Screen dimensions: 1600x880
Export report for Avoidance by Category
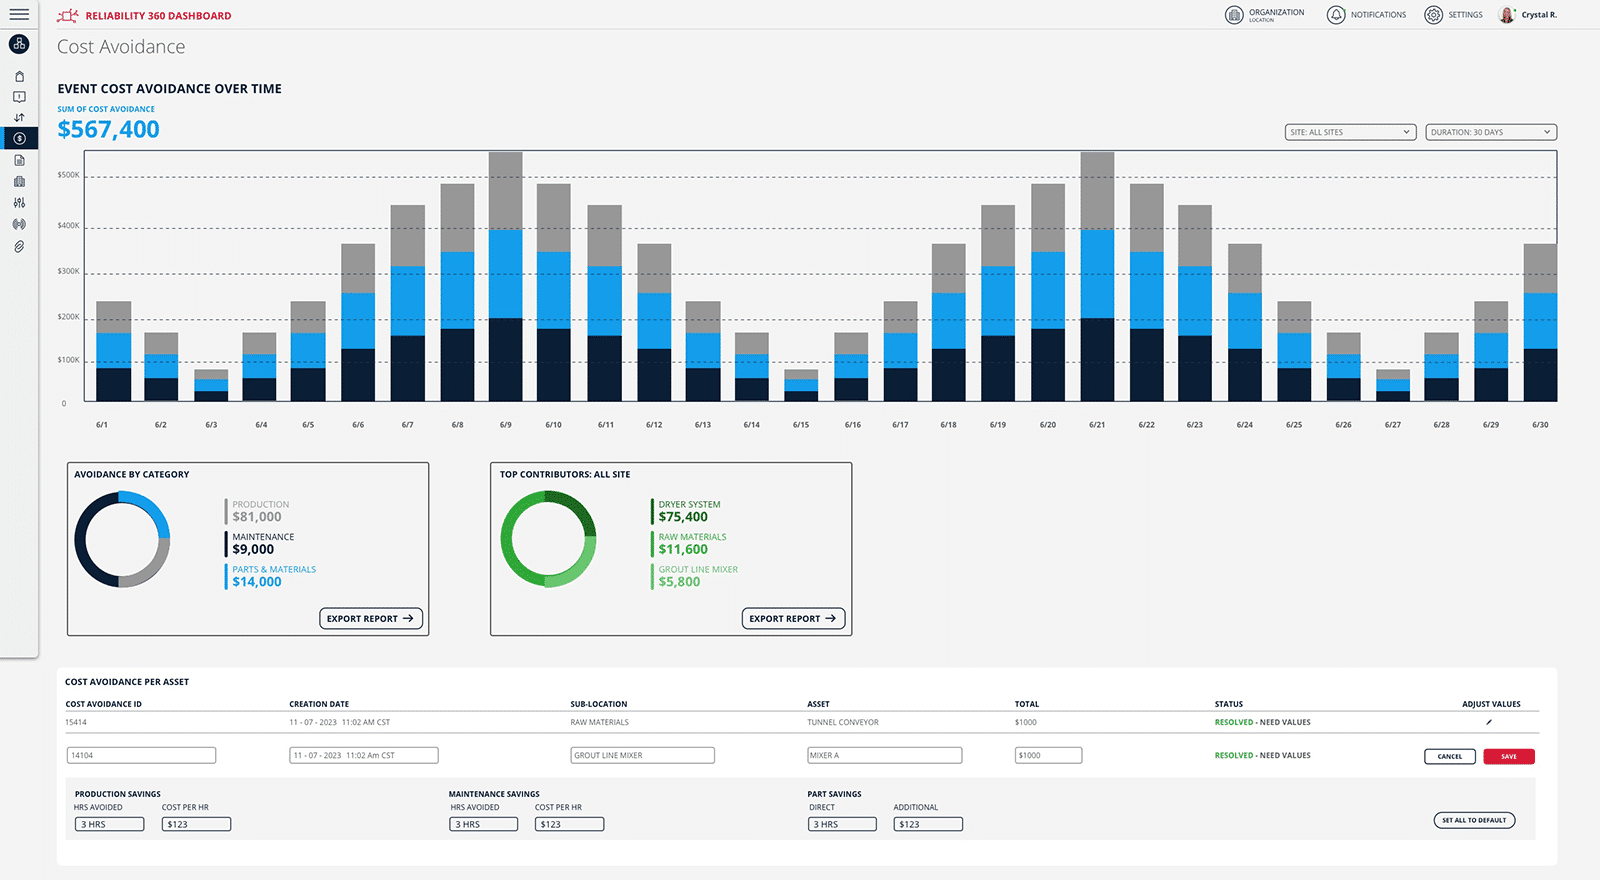pos(371,619)
